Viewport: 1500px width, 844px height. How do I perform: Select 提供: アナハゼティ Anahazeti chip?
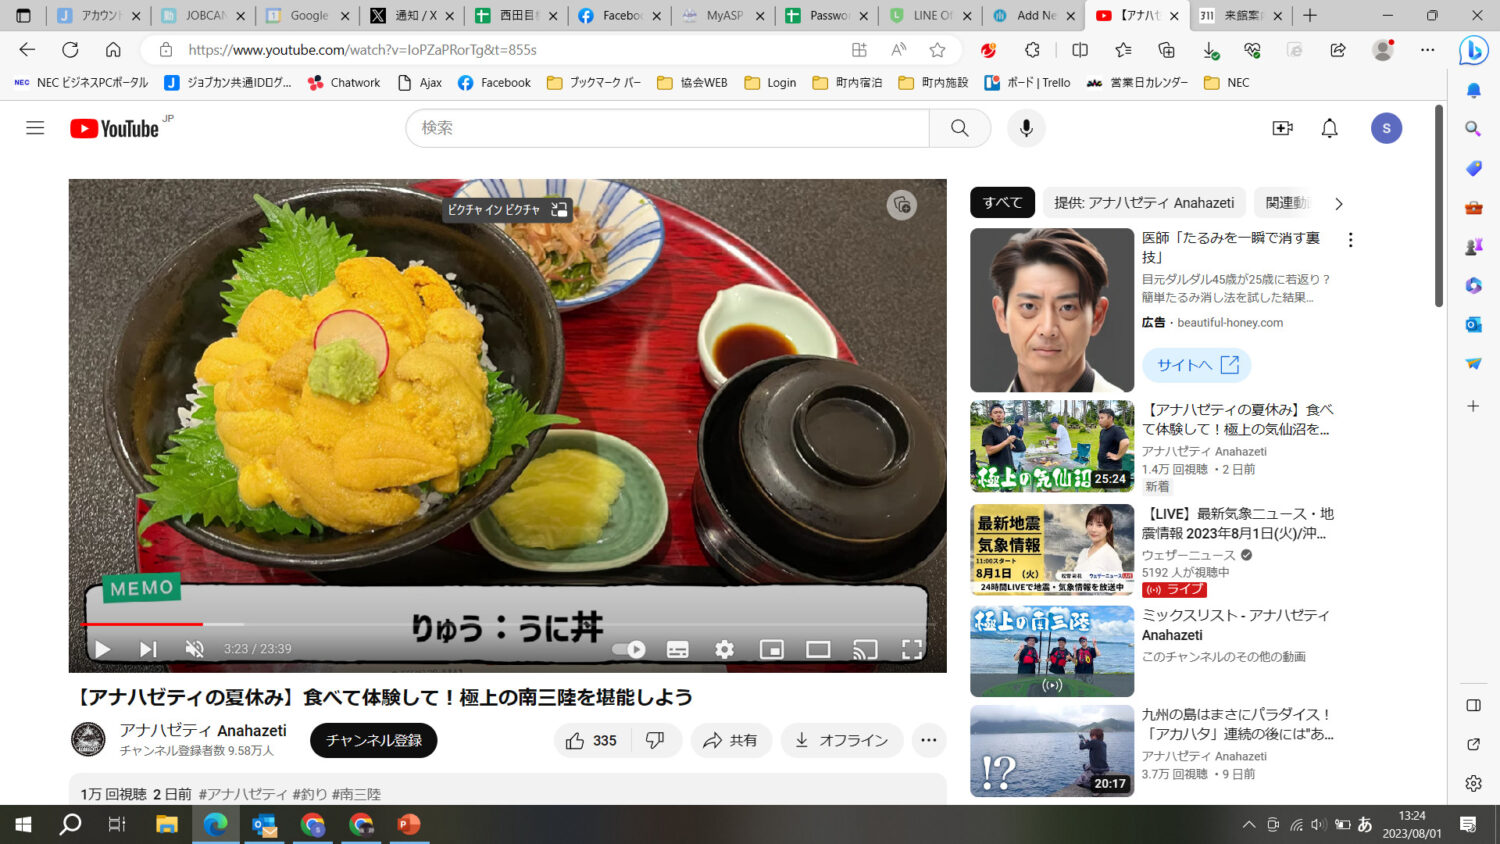click(1143, 203)
